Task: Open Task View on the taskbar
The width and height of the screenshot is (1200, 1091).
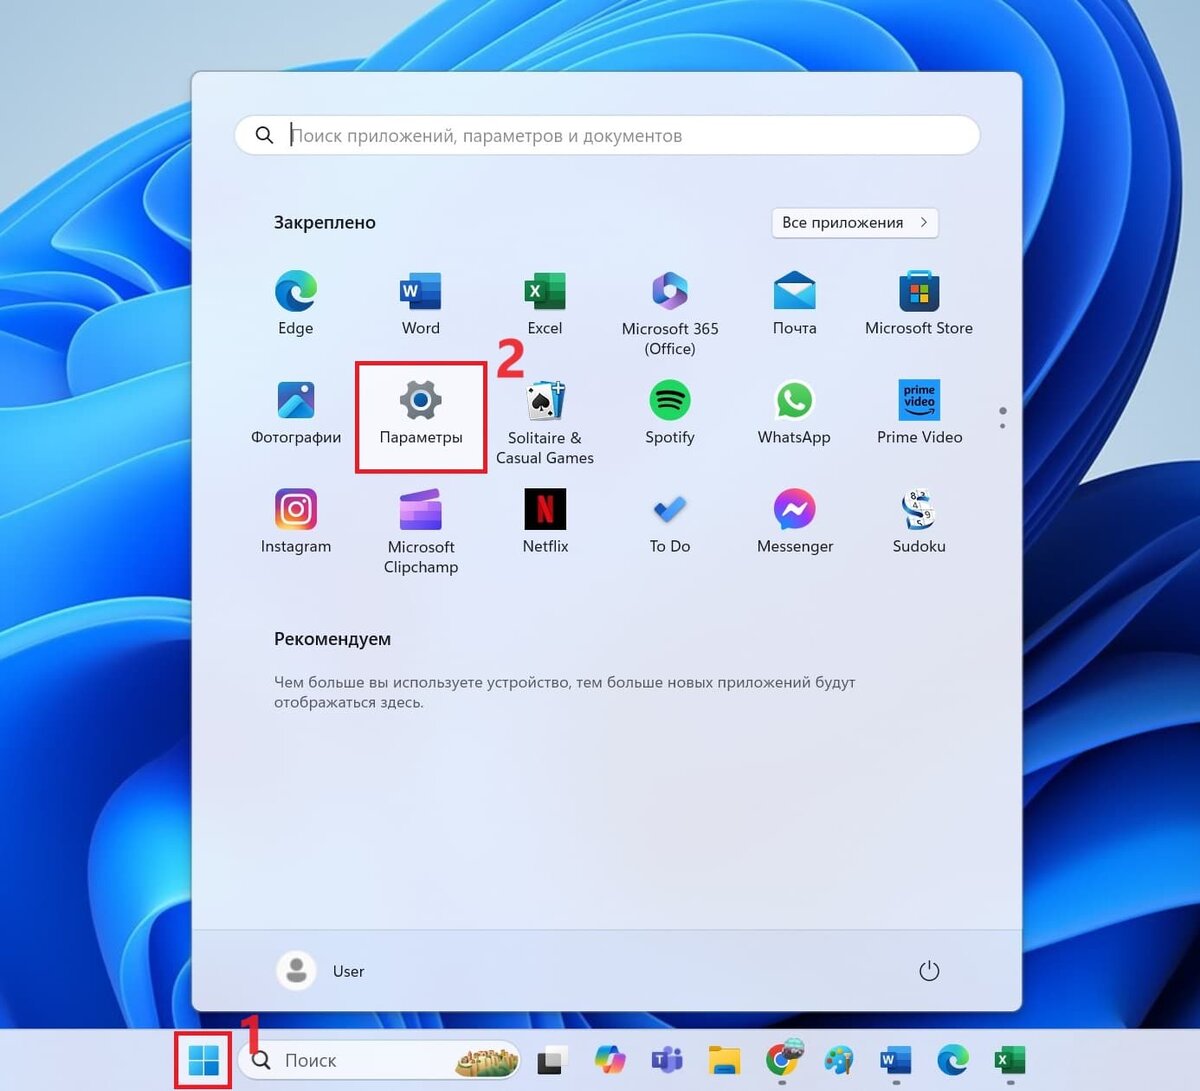Action: coord(552,1060)
